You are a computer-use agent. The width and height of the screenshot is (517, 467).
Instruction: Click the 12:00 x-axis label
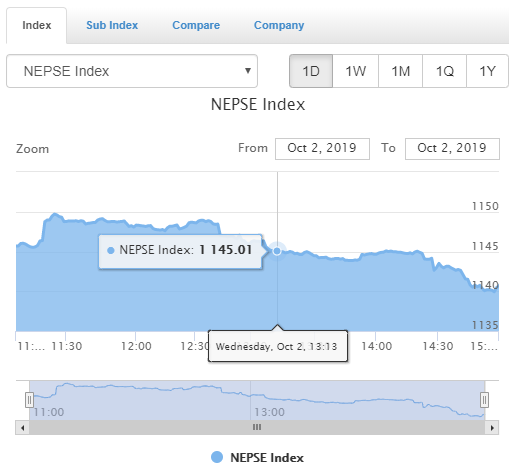(136, 346)
